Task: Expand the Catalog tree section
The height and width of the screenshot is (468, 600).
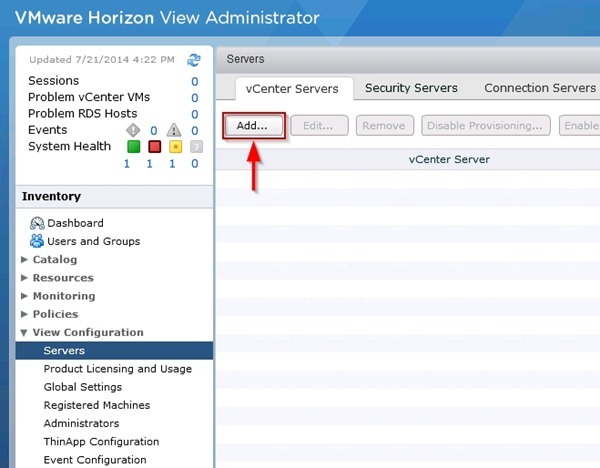Action: click(x=24, y=260)
